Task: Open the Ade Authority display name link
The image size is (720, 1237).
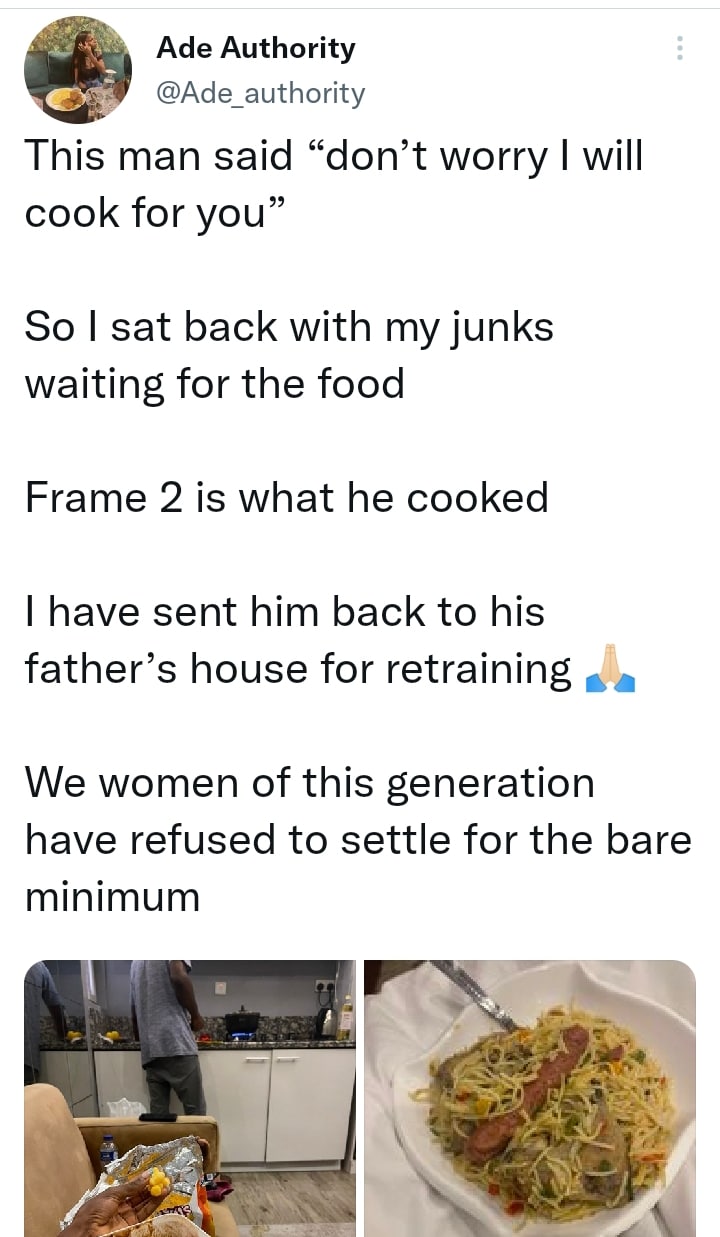Action: click(256, 48)
